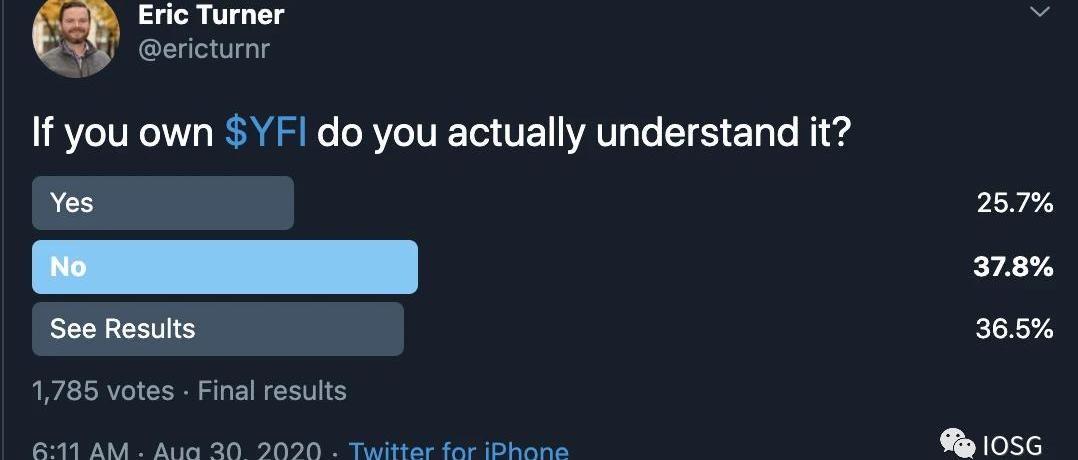Select the Yes poll option
1078x460 pixels.
coord(163,203)
